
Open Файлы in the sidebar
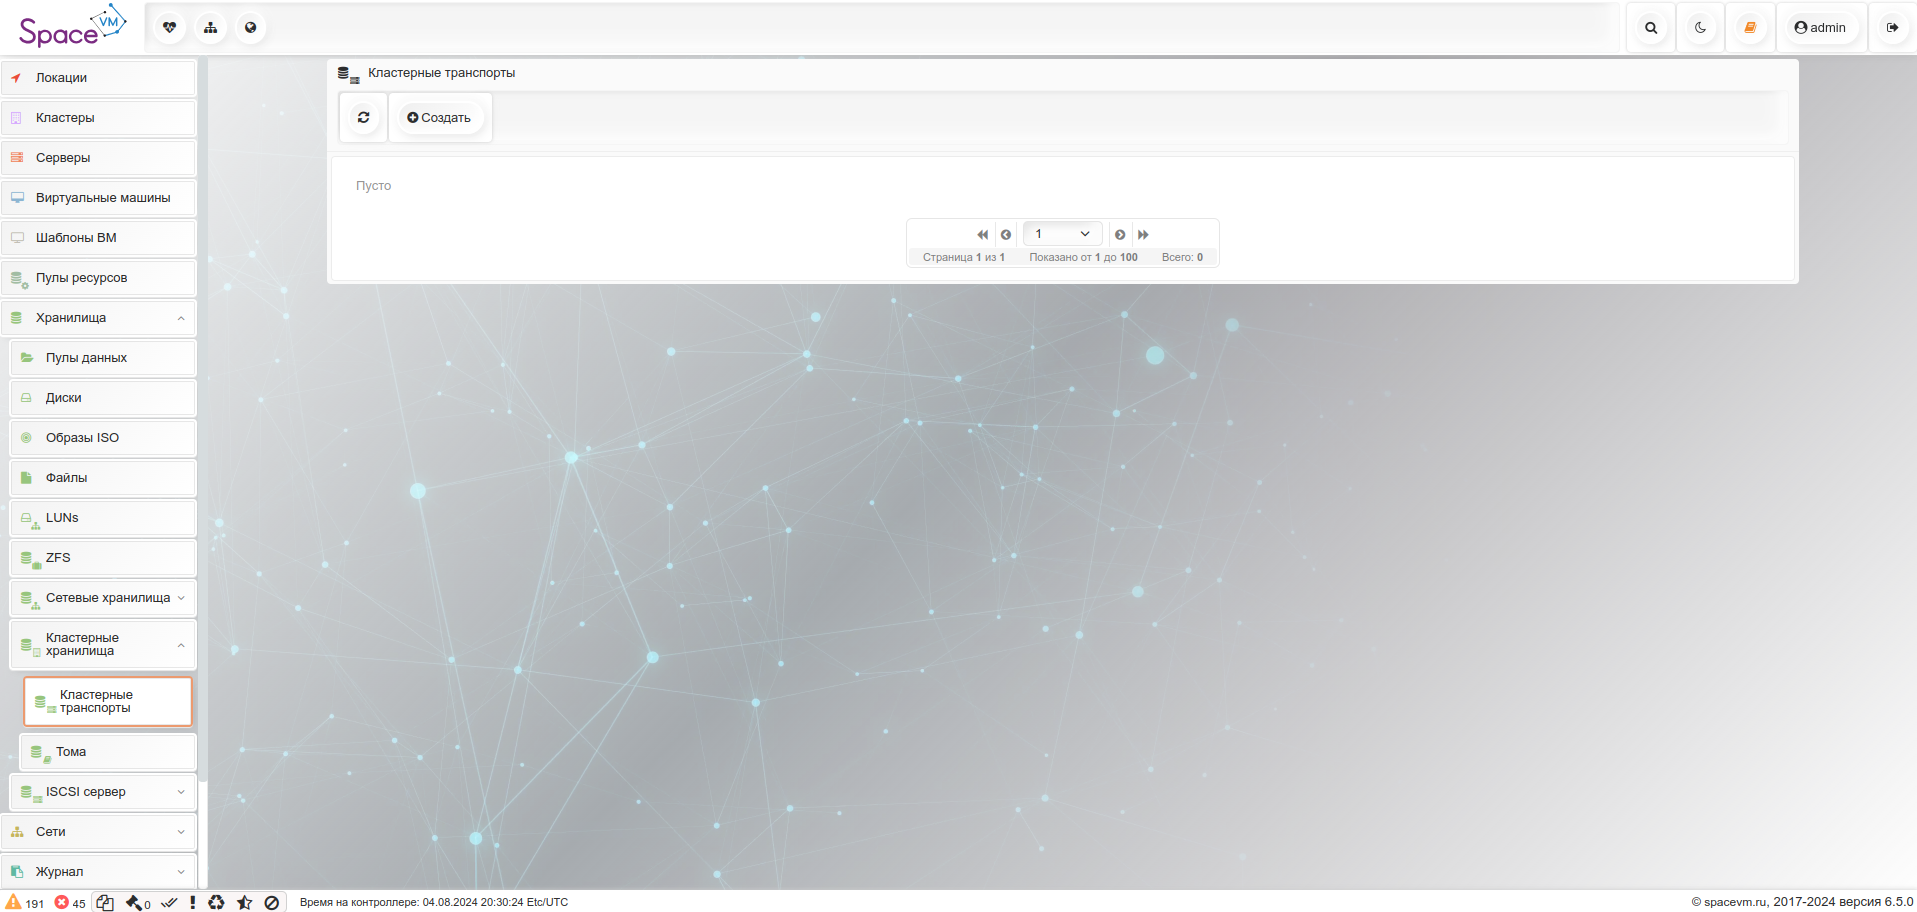(x=103, y=478)
